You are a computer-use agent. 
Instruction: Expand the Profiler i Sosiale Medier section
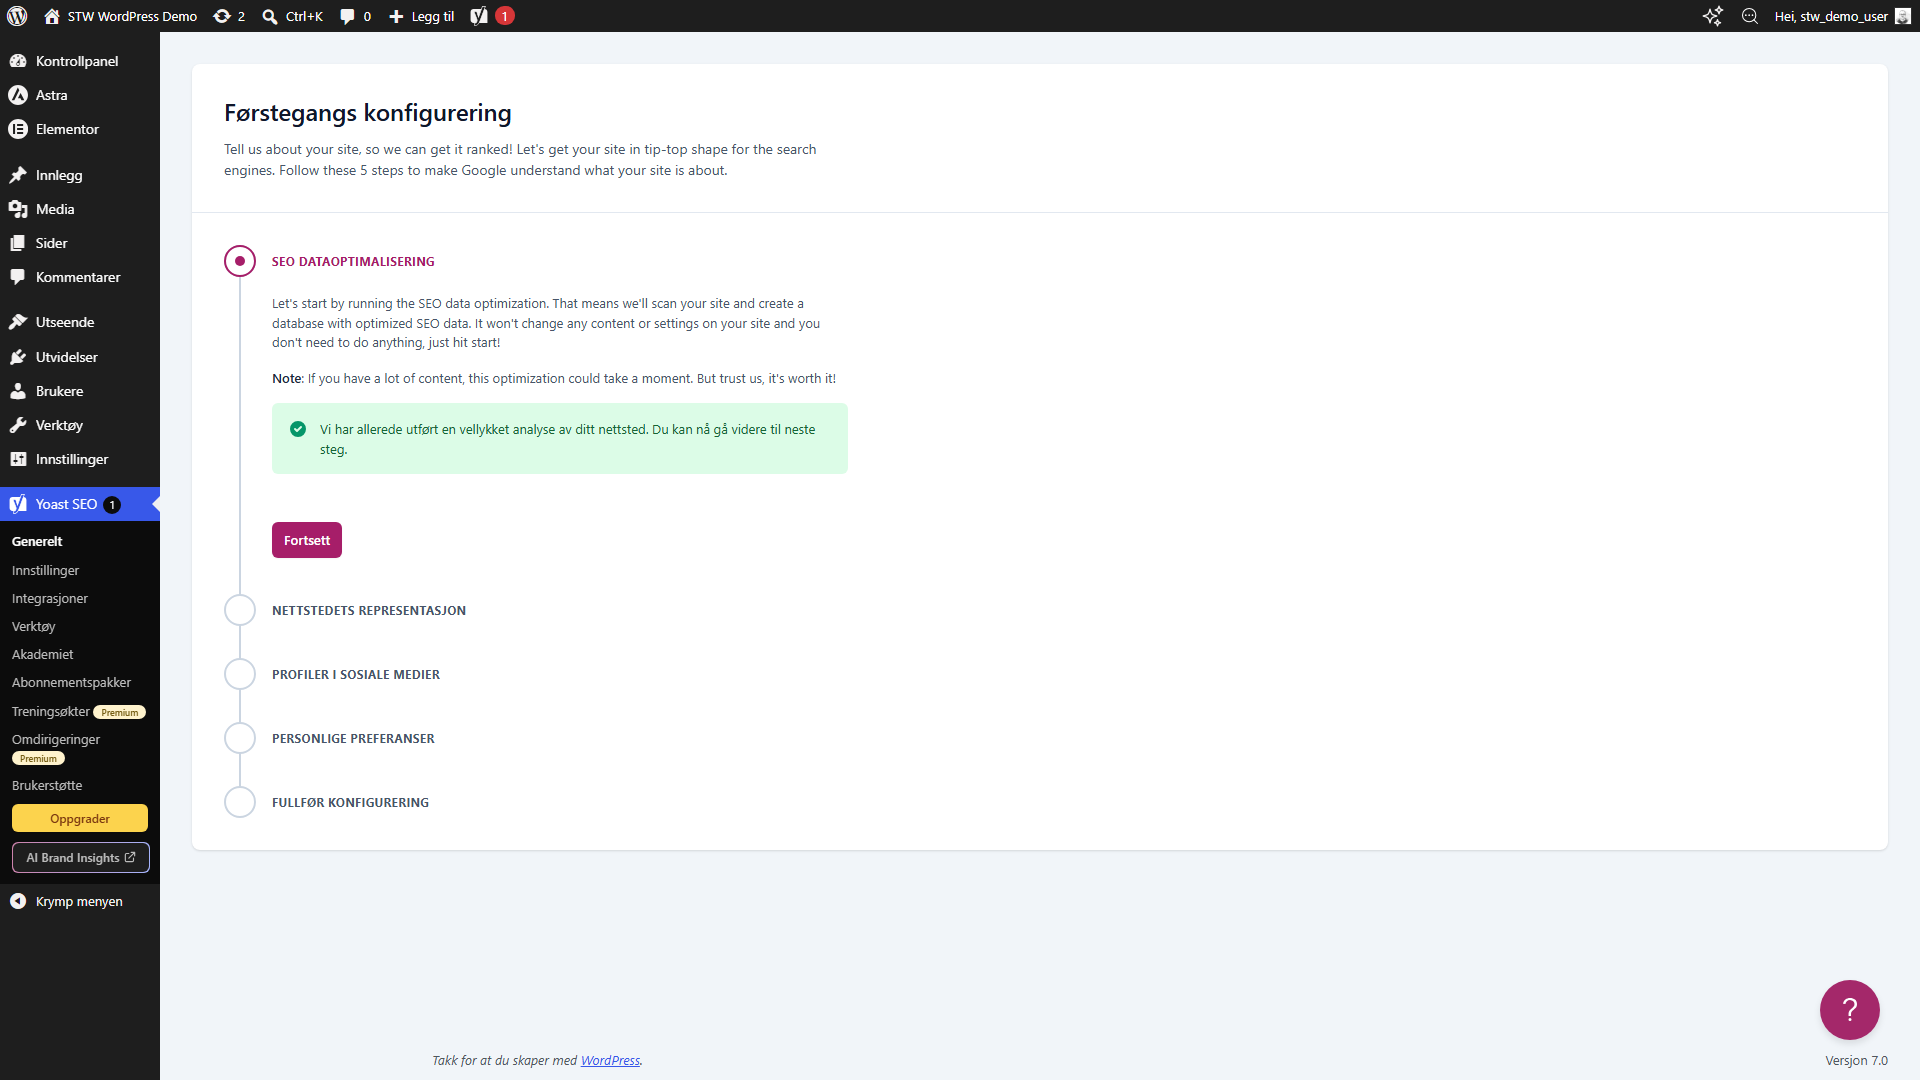[x=356, y=674]
